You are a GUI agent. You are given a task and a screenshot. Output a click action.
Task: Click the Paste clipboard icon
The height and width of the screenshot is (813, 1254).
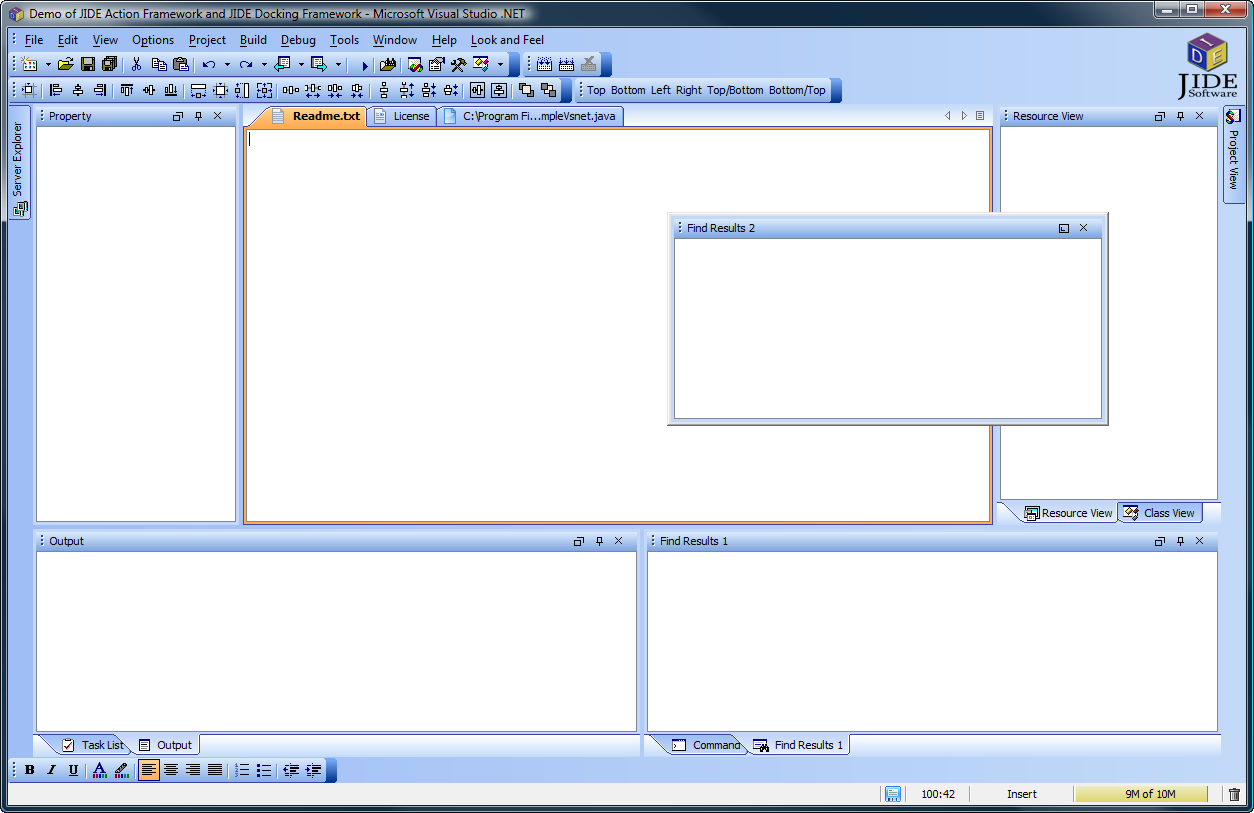click(x=181, y=64)
